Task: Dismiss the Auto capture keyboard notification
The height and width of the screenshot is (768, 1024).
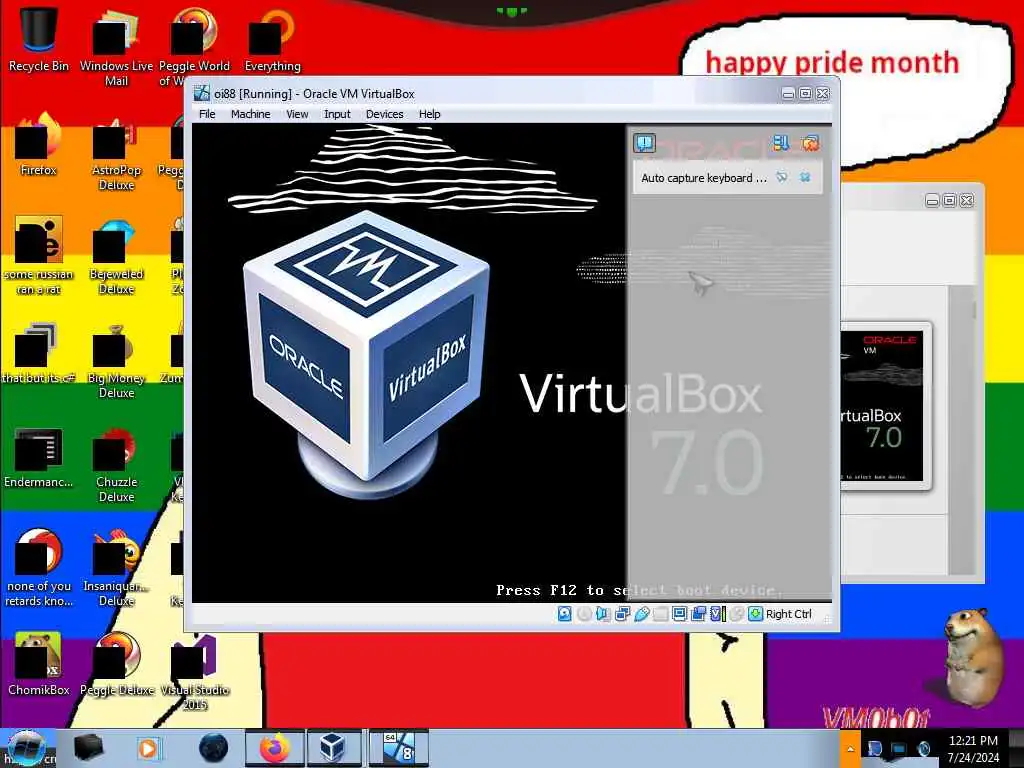Action: (x=805, y=177)
